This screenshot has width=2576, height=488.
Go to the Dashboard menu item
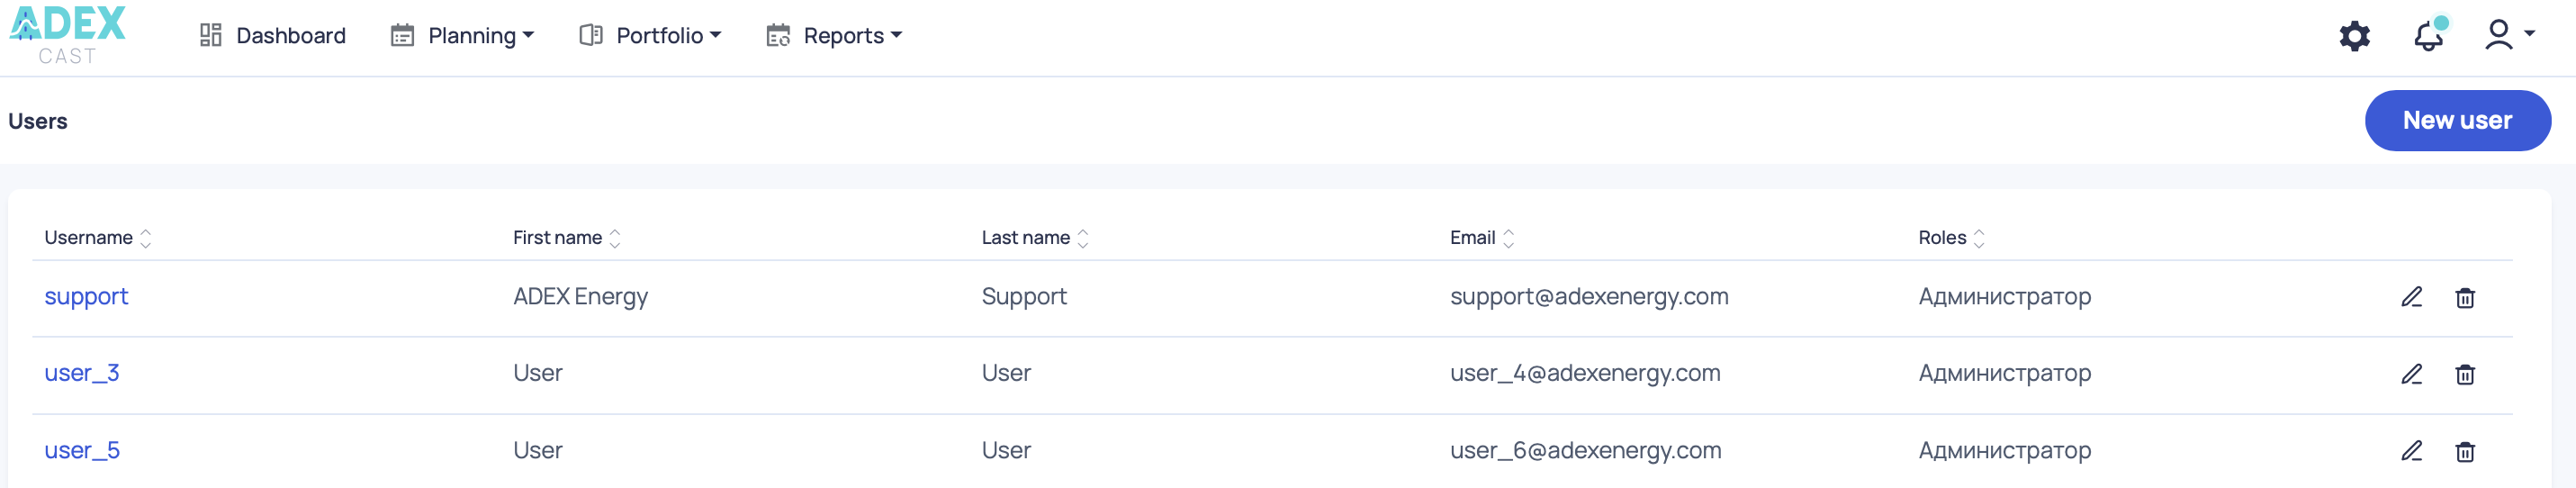click(x=273, y=36)
